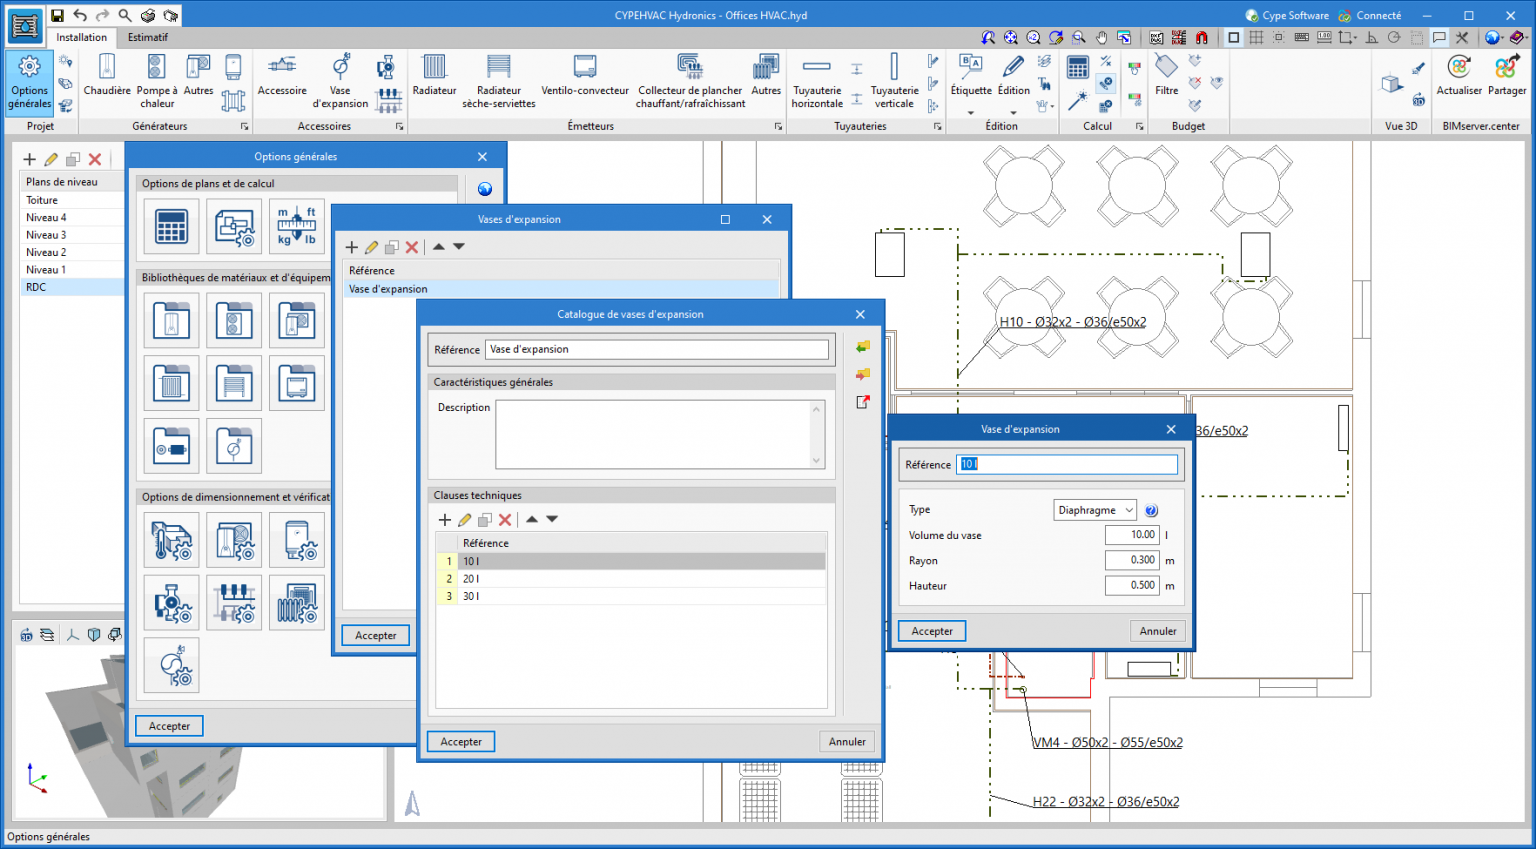Viewport: 1536px width, 849px height.
Task: Expand the Accessoires group launcher
Action: click(399, 127)
